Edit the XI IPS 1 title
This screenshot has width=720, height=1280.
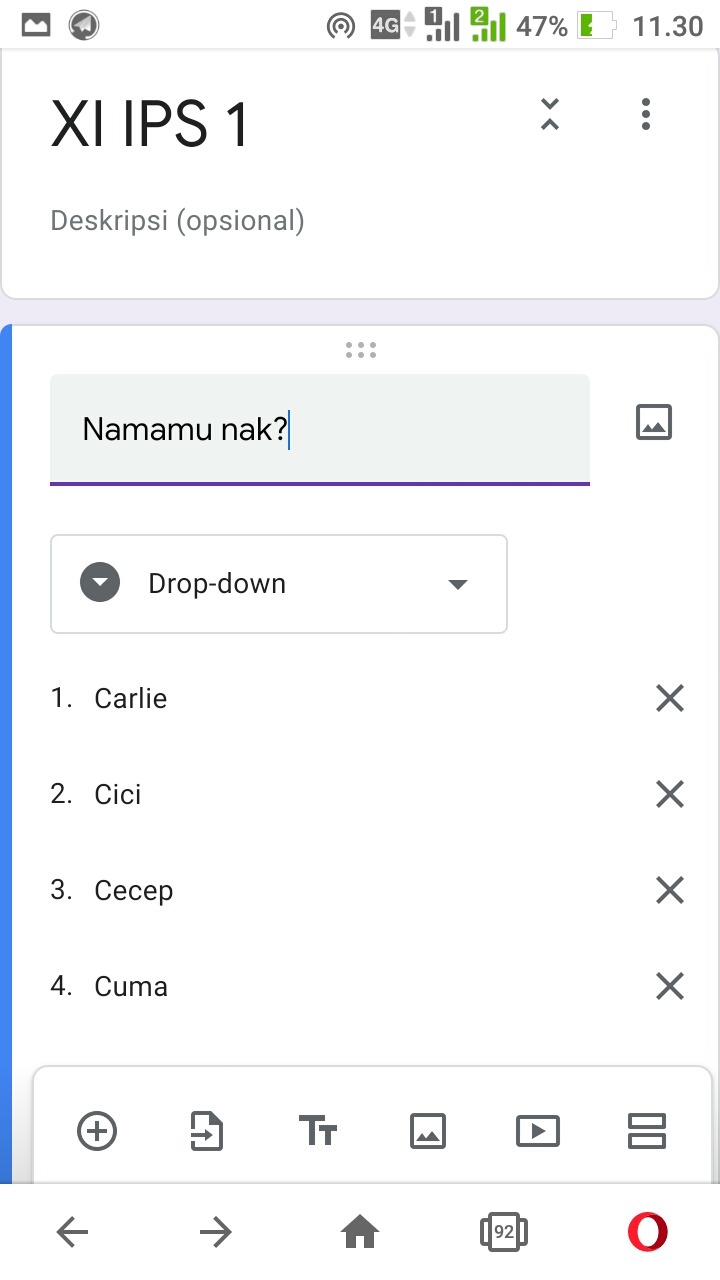tap(150, 125)
